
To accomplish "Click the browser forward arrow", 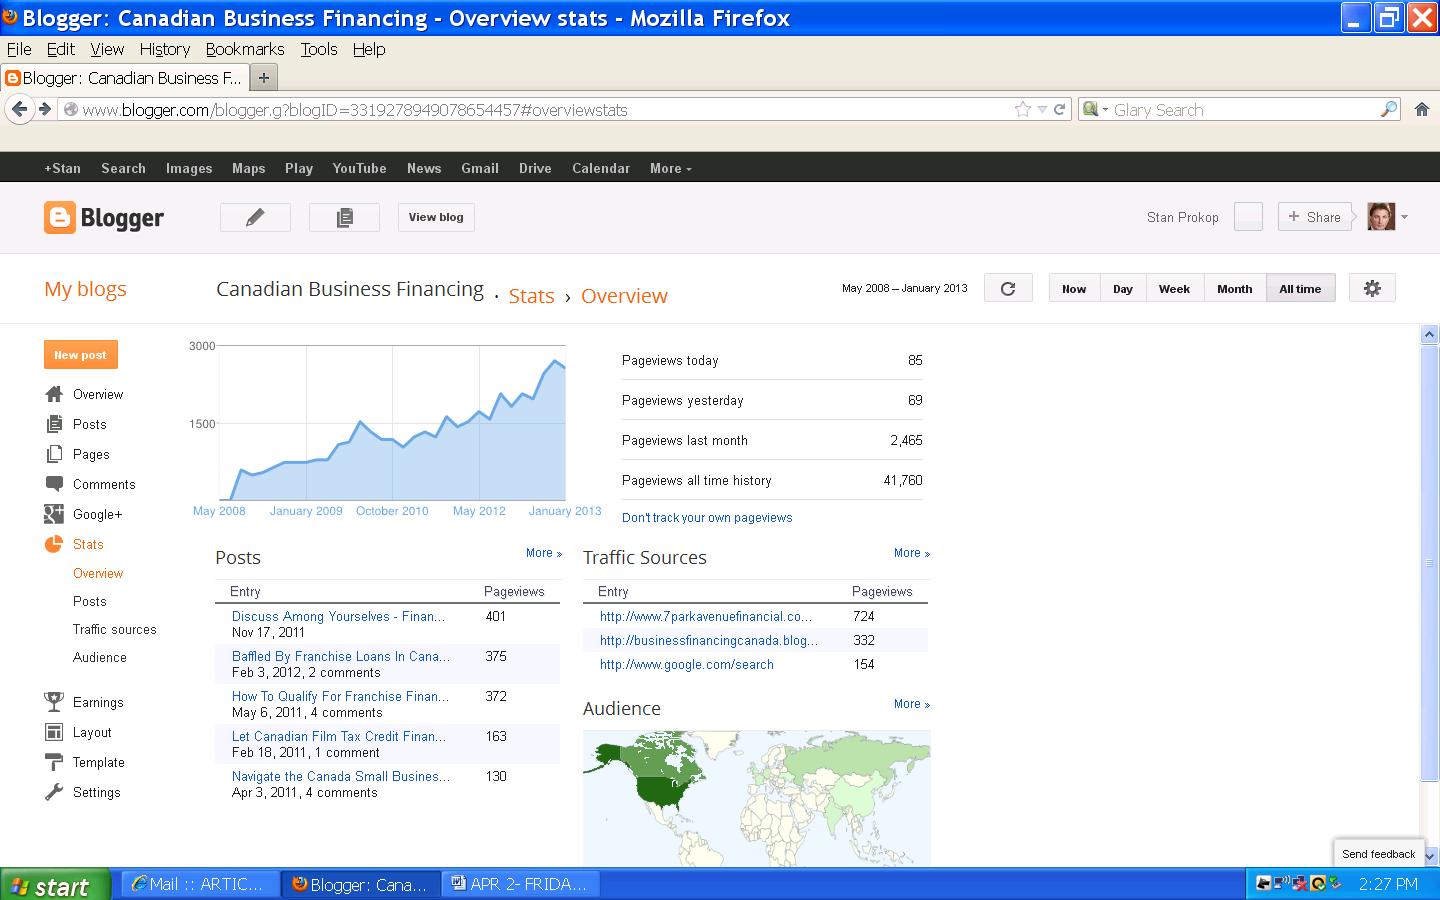I will tap(44, 109).
